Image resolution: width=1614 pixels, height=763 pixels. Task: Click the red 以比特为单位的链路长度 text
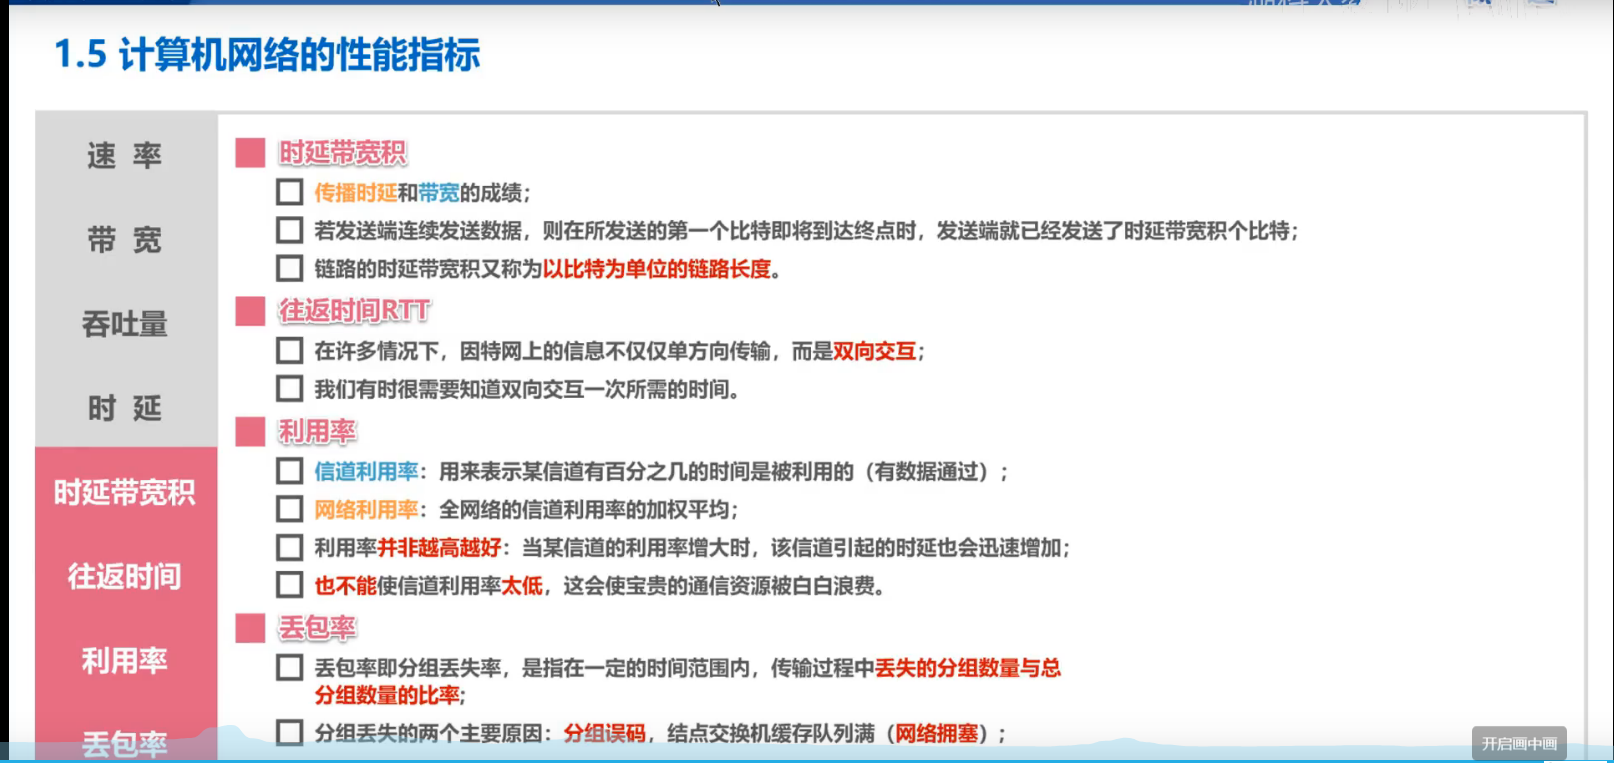tap(657, 269)
